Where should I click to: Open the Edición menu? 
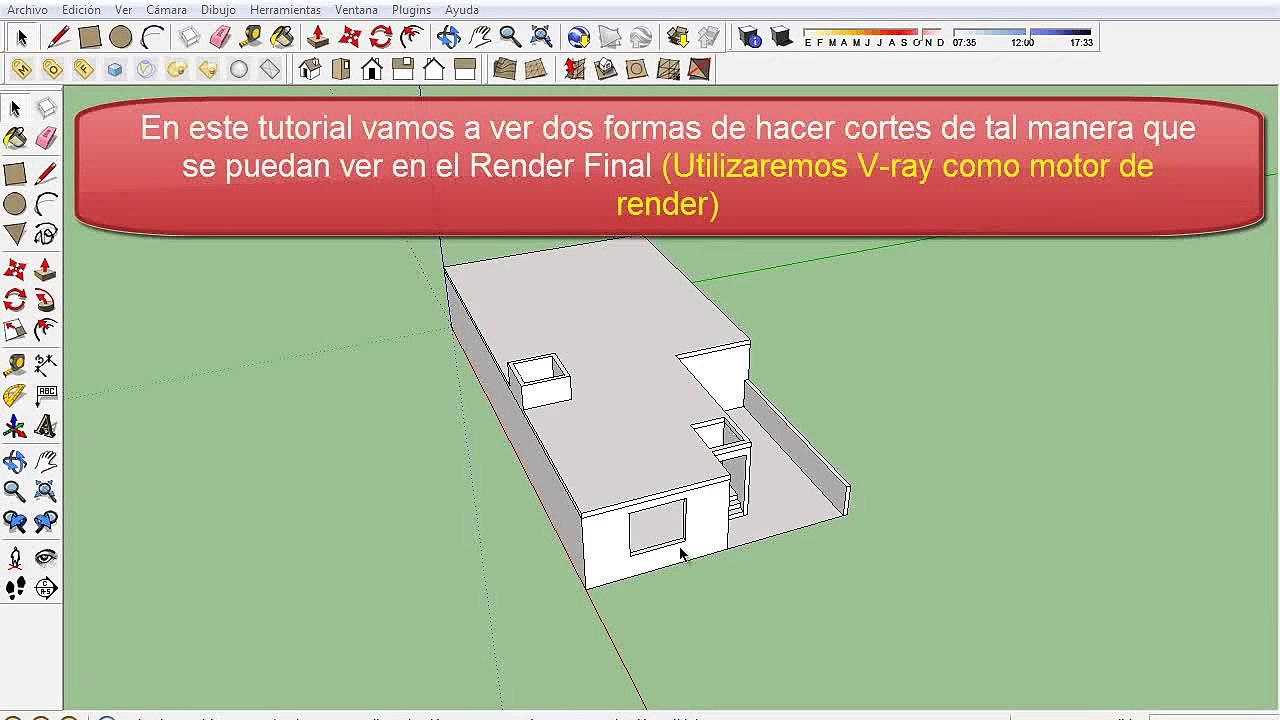pos(81,10)
